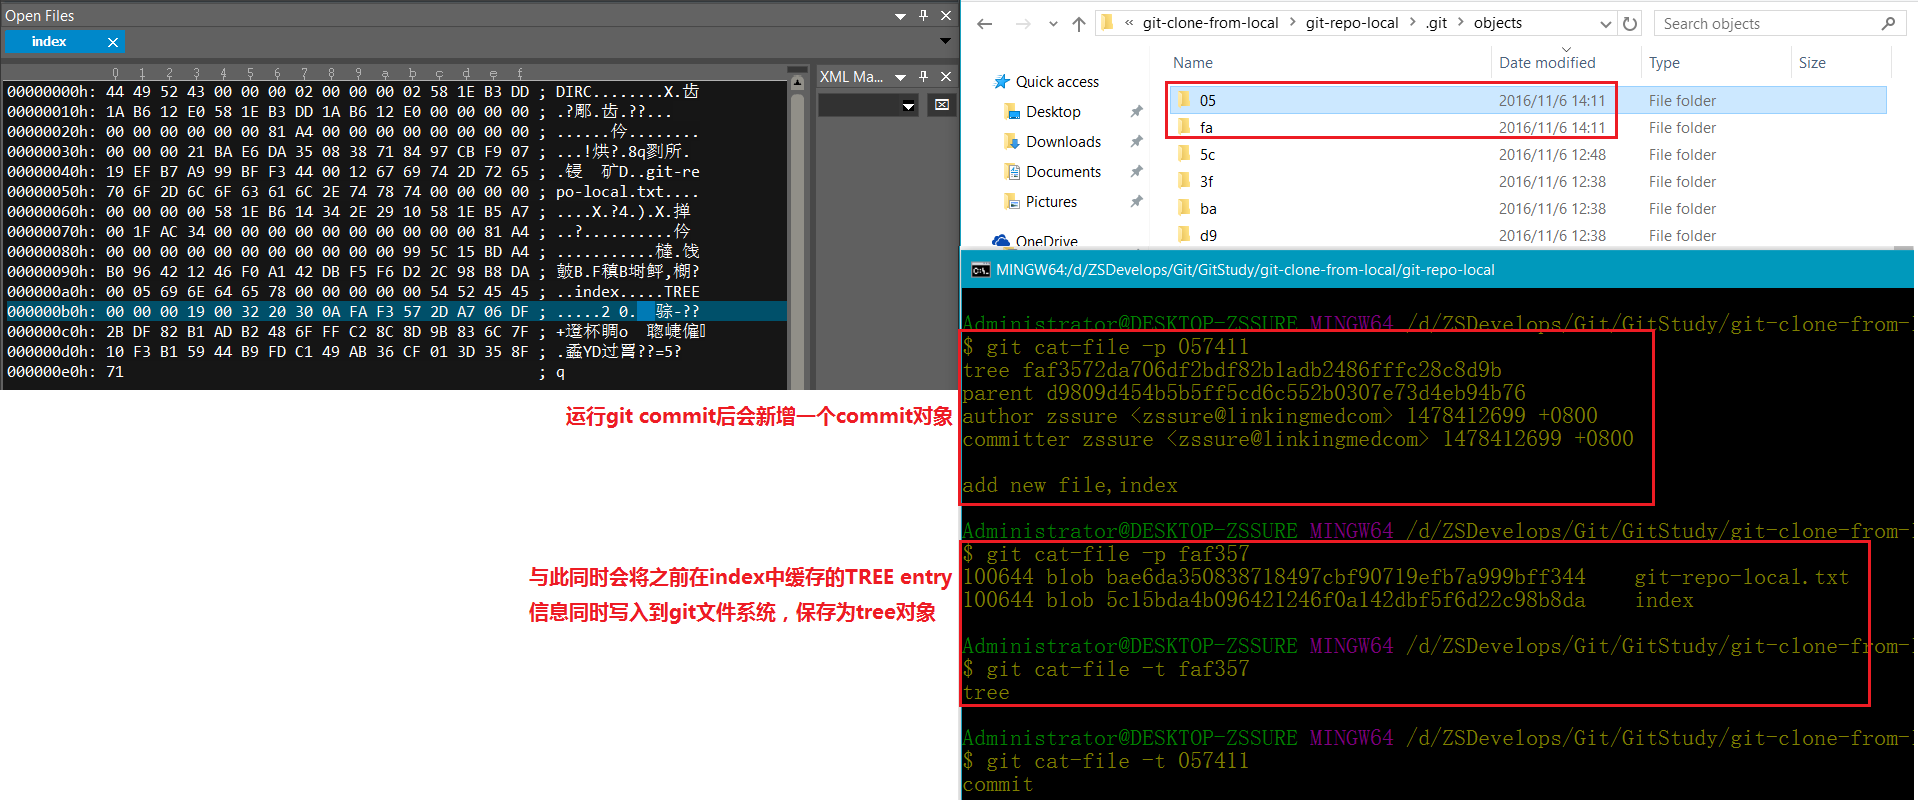Click the search magnifier icon
This screenshot has height=800, width=1918.
[1888, 23]
